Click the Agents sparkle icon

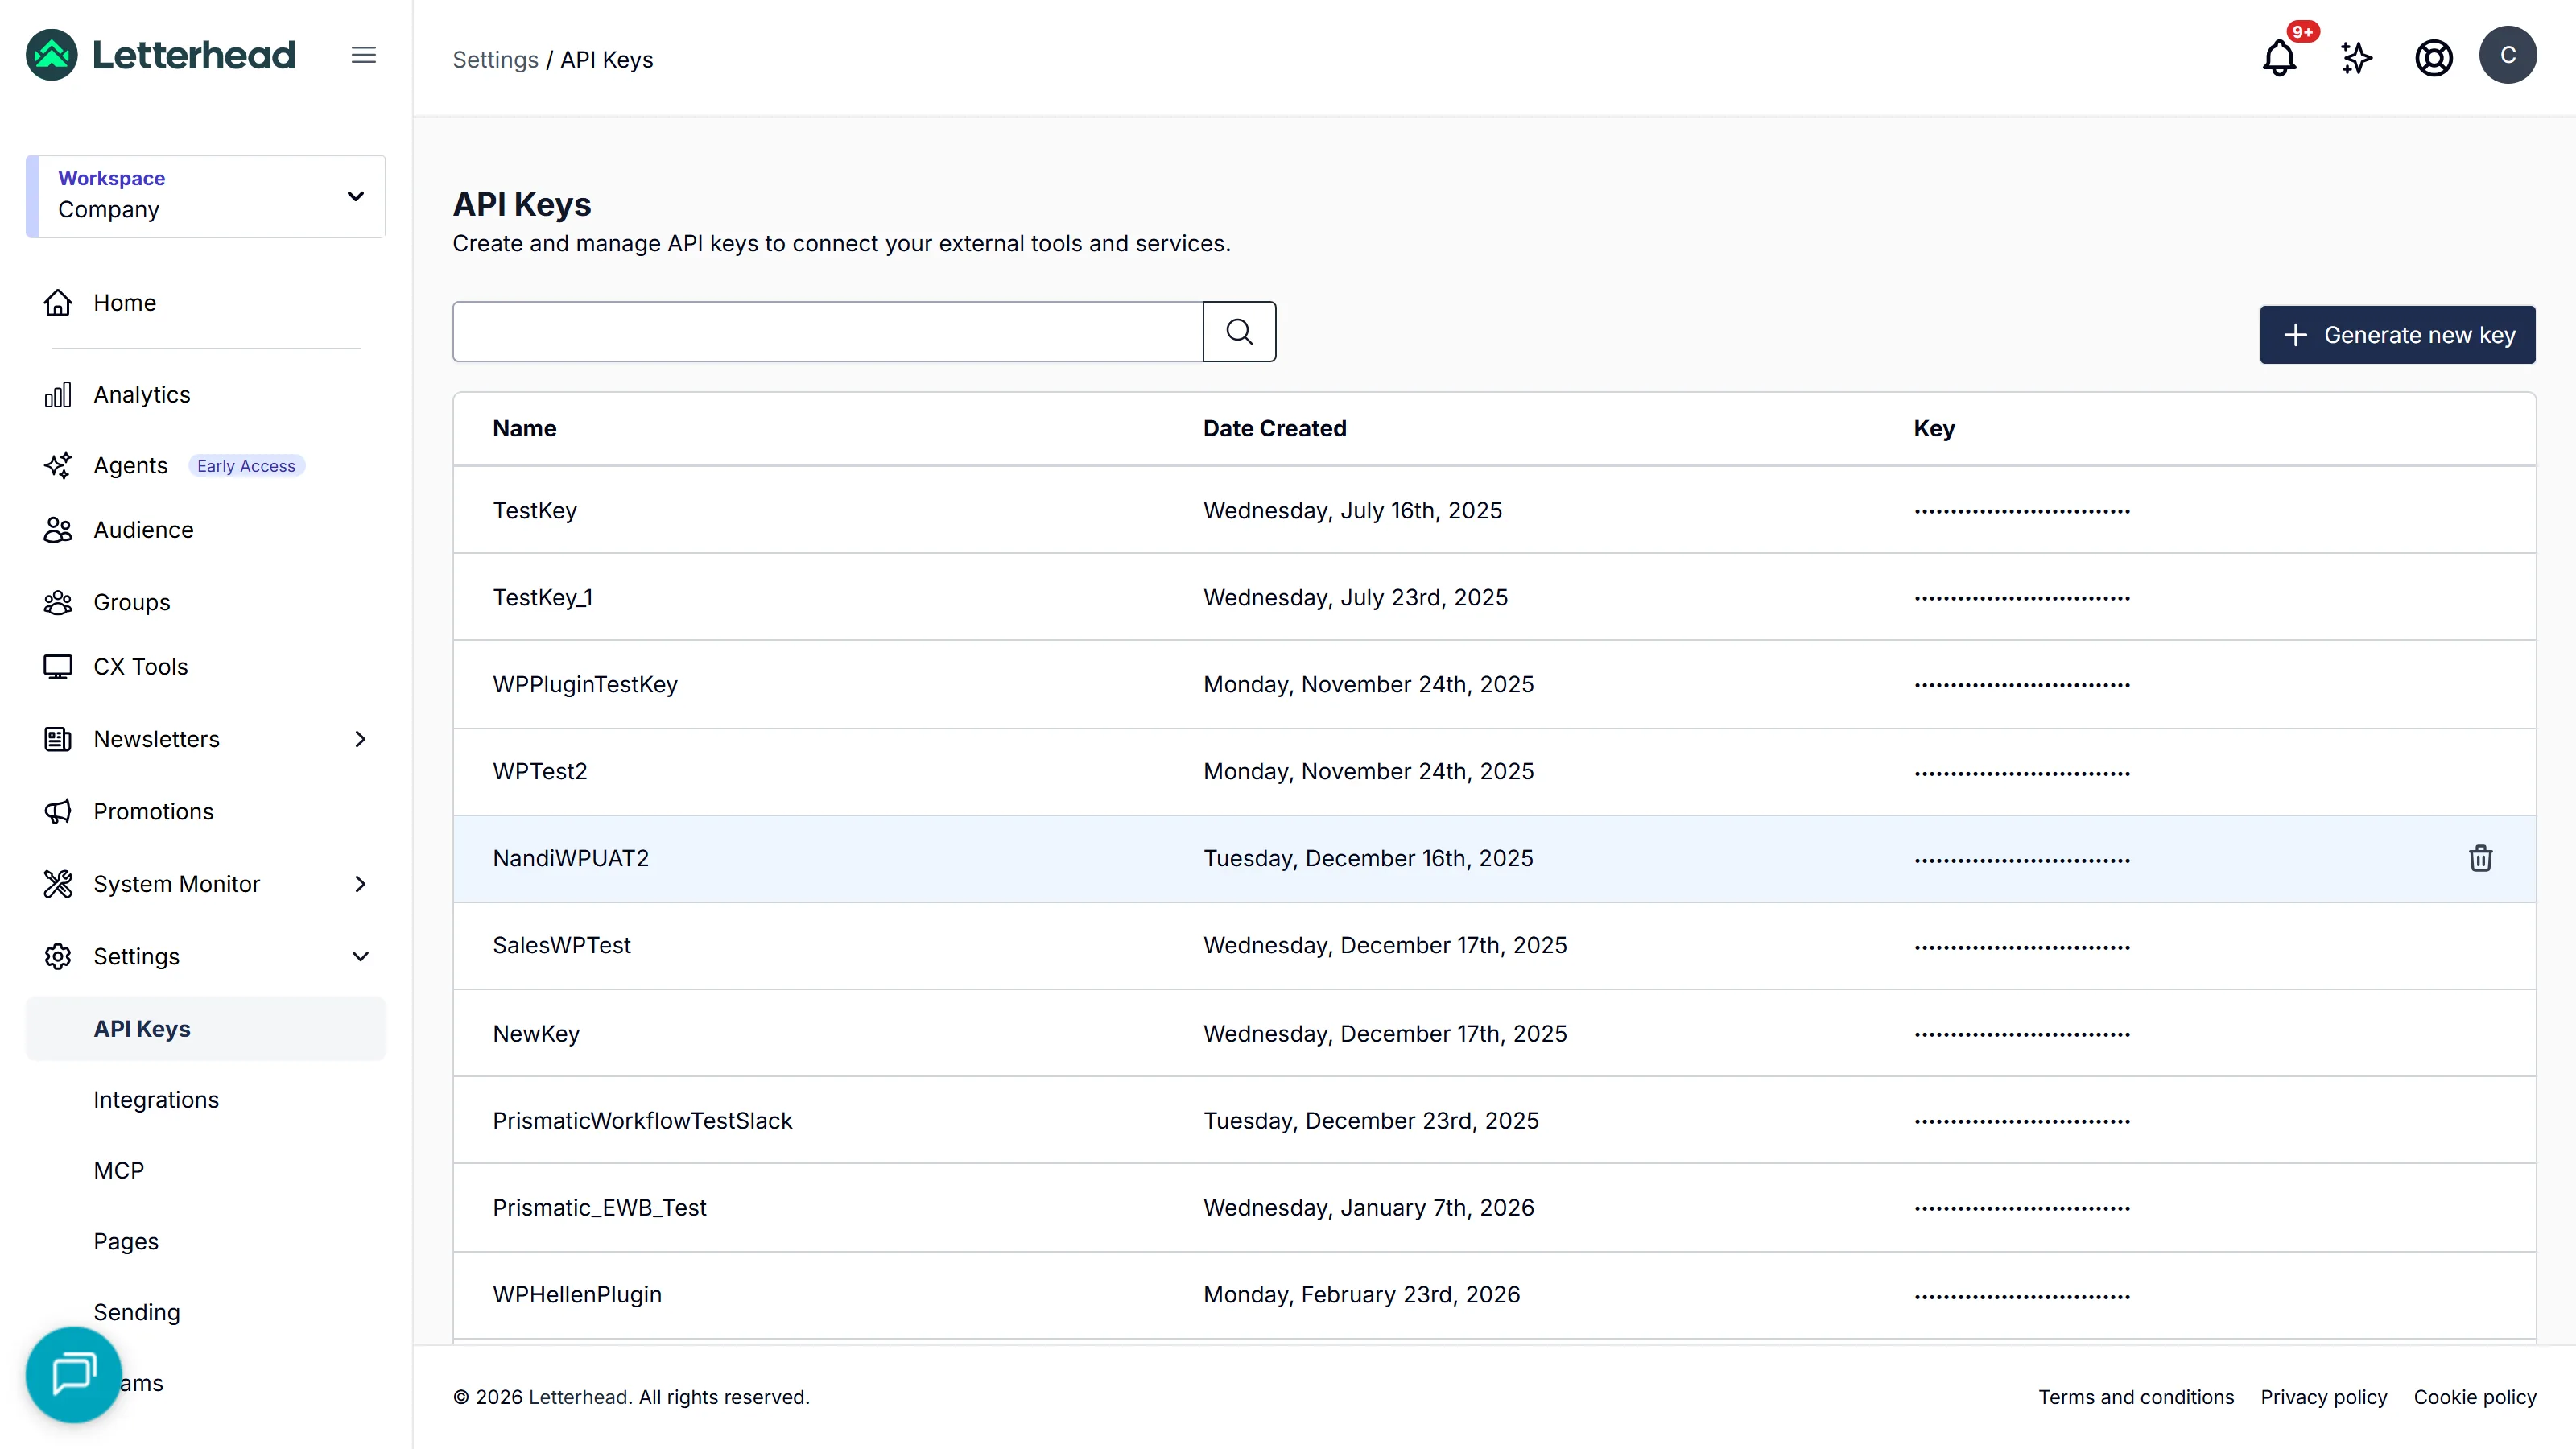58,466
